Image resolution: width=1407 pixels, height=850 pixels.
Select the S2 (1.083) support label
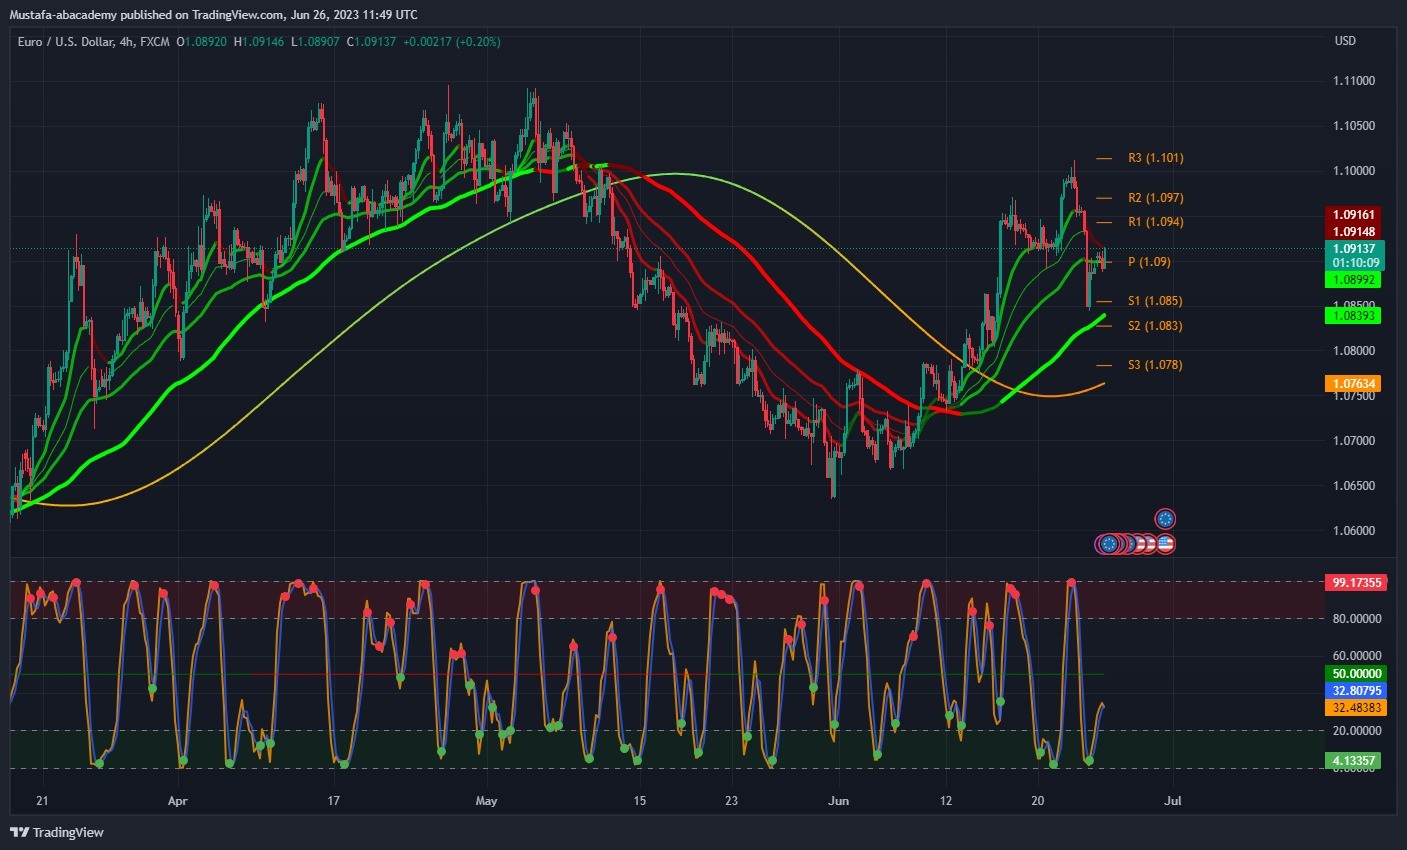pos(1155,326)
